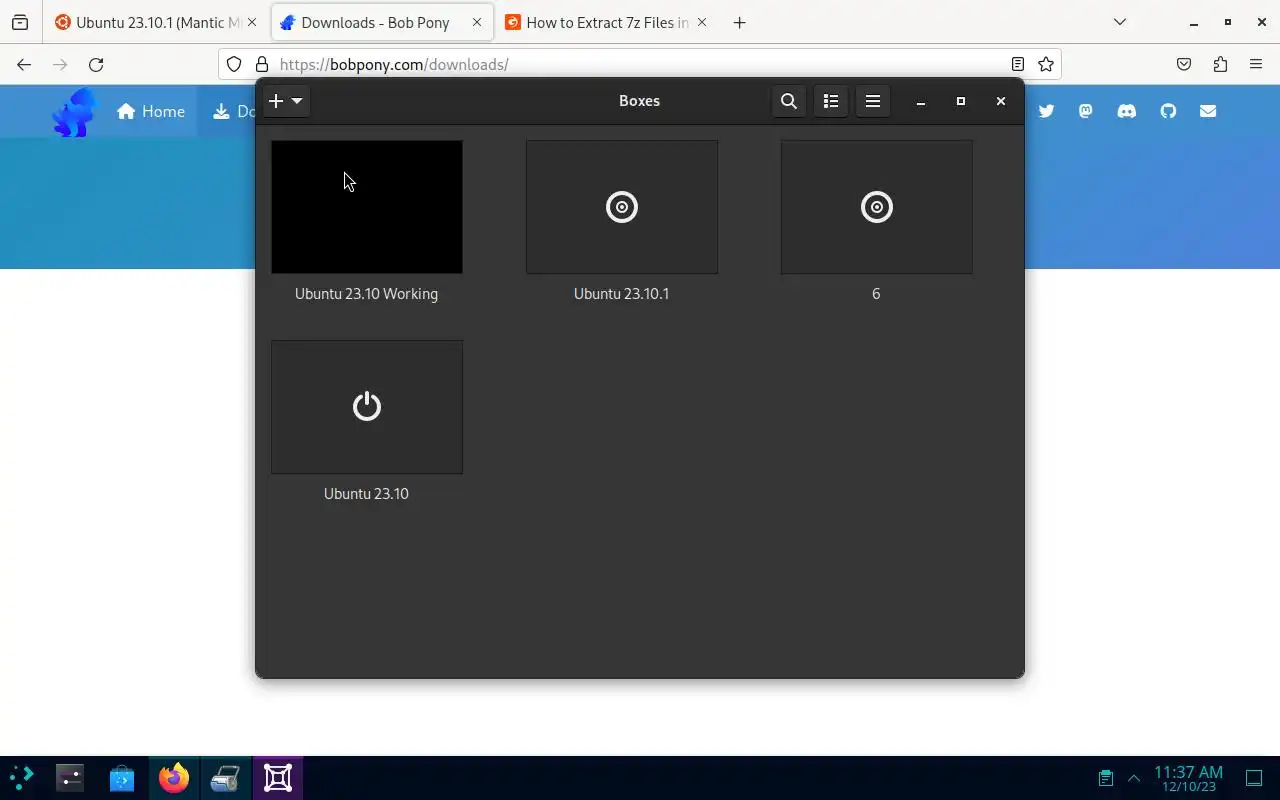Open the Boxes hamburger menu
The height and width of the screenshot is (800, 1280).
coord(873,101)
